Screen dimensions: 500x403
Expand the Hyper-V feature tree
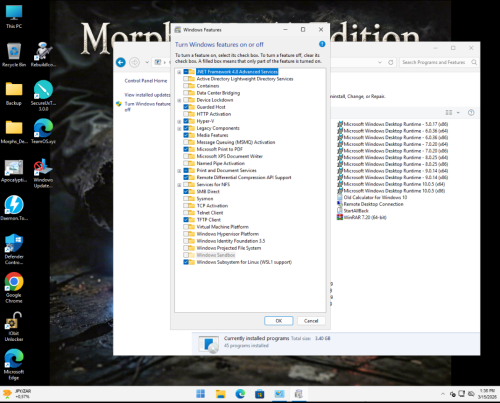tap(179, 121)
